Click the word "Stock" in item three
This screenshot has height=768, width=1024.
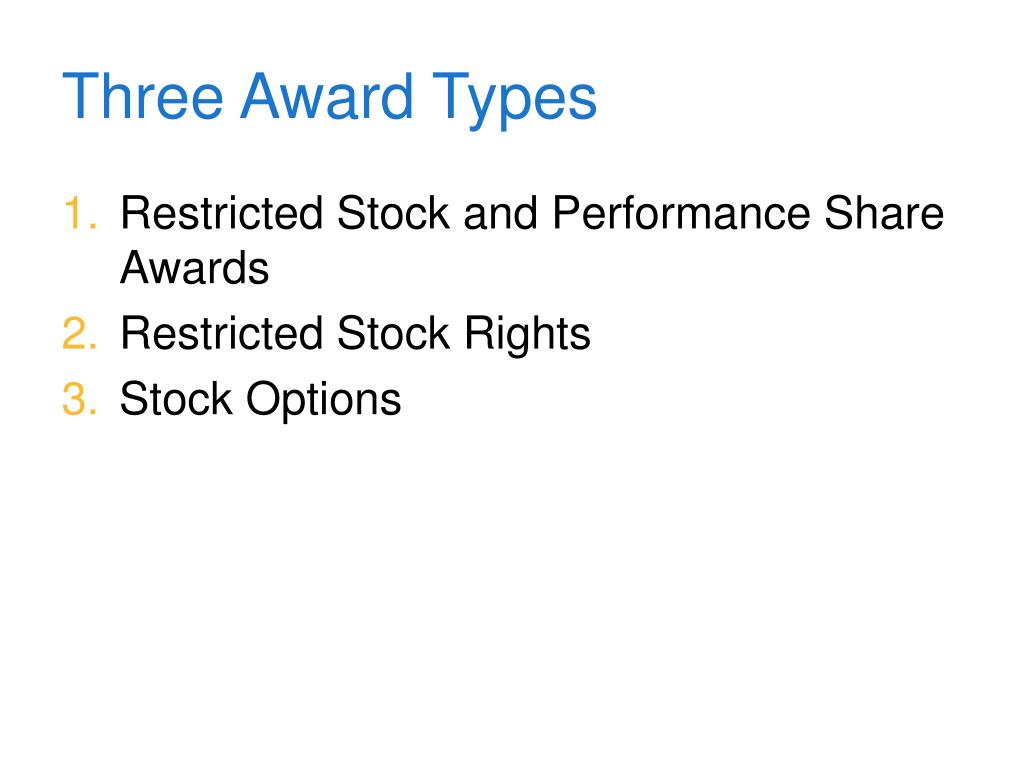176,398
